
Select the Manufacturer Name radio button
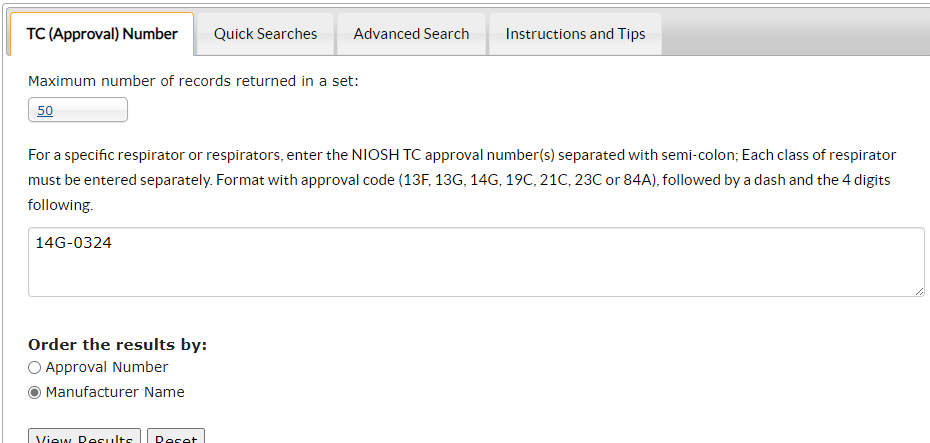tap(35, 393)
